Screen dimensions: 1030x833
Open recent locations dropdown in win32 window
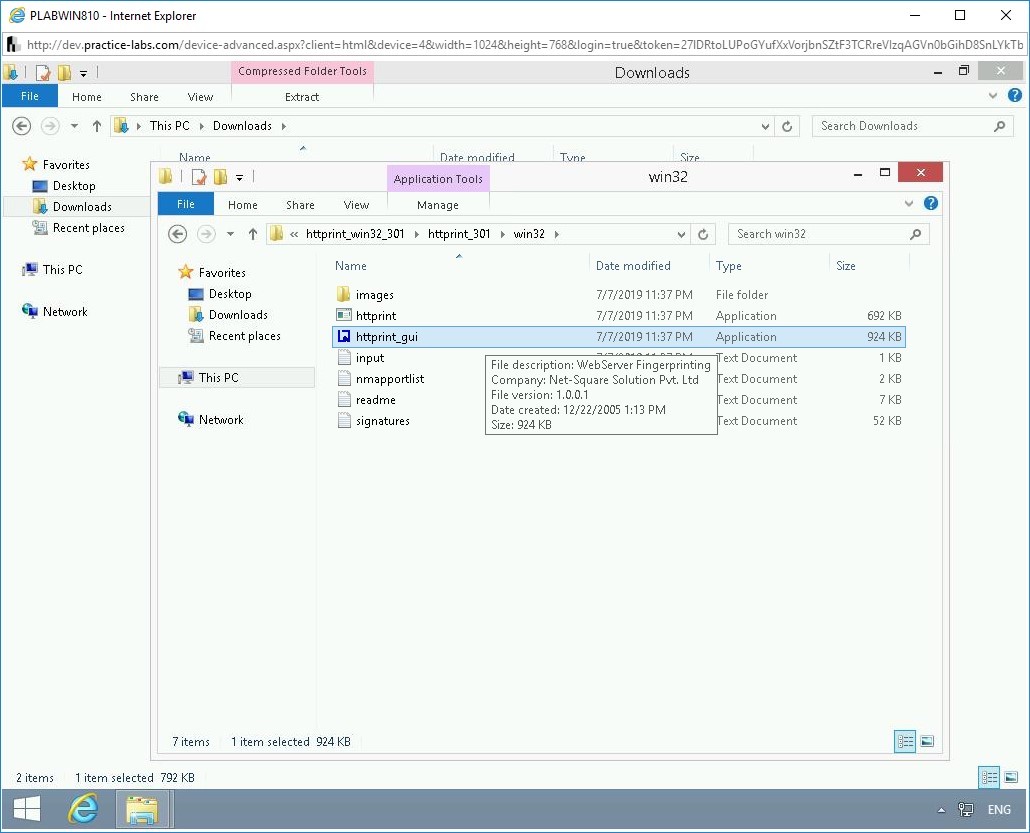point(230,234)
